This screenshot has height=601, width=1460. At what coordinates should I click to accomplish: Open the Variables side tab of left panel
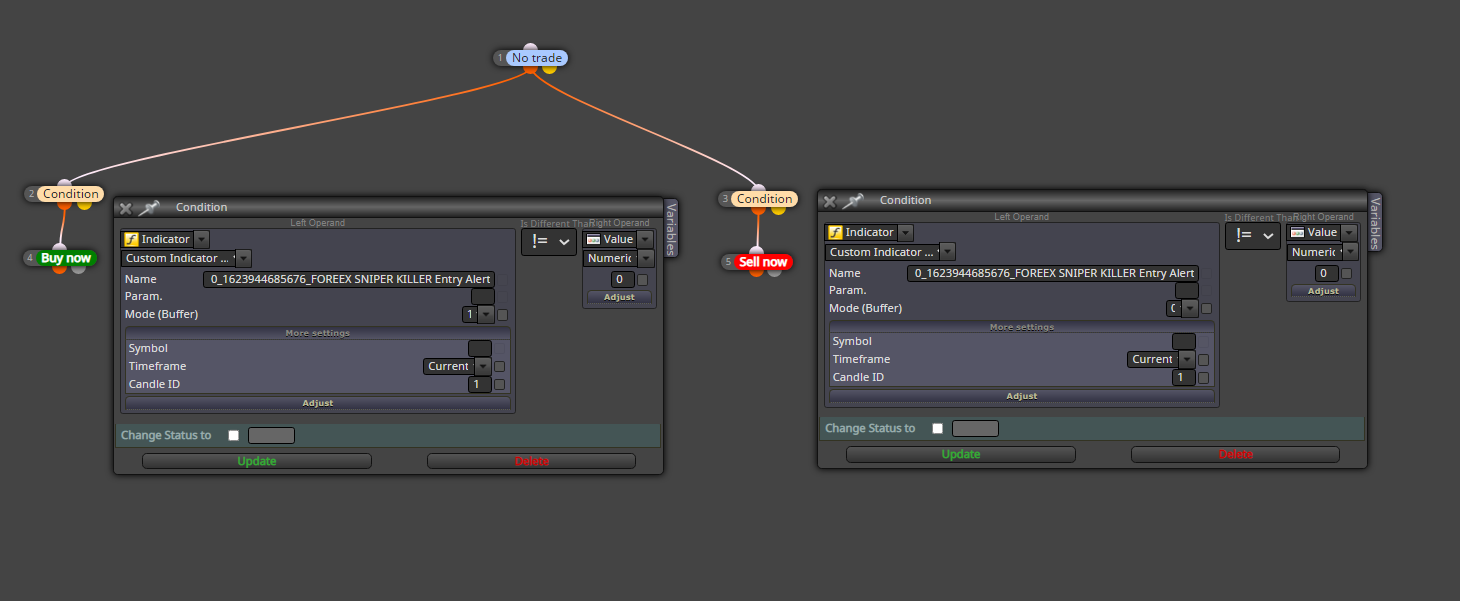coord(671,228)
